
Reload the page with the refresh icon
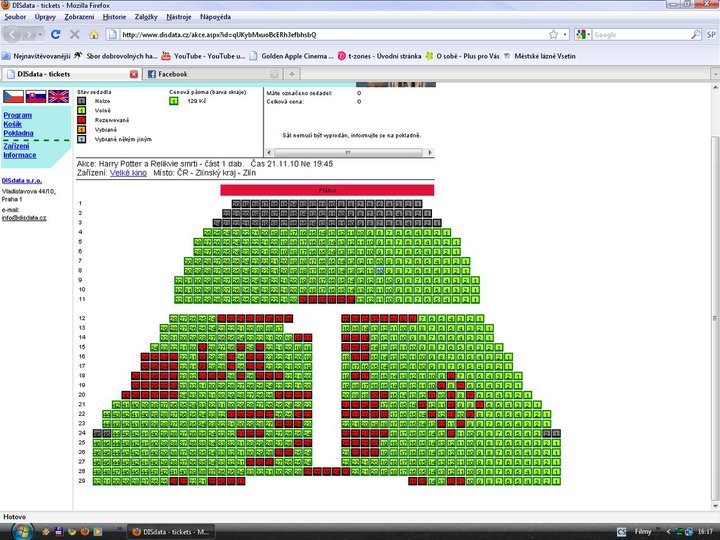56,34
